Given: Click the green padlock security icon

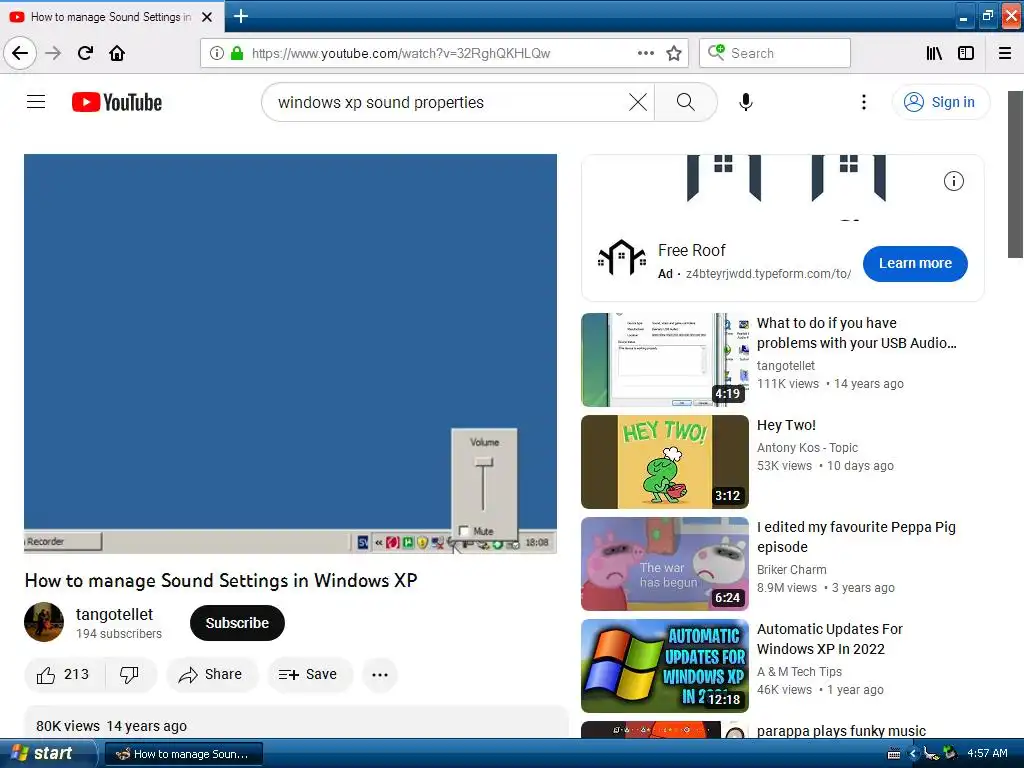Looking at the screenshot, I should (x=237, y=53).
